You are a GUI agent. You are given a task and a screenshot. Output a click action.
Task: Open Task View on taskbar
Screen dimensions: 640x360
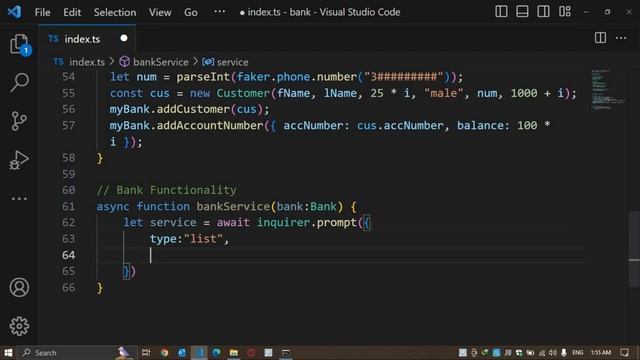(x=146, y=353)
